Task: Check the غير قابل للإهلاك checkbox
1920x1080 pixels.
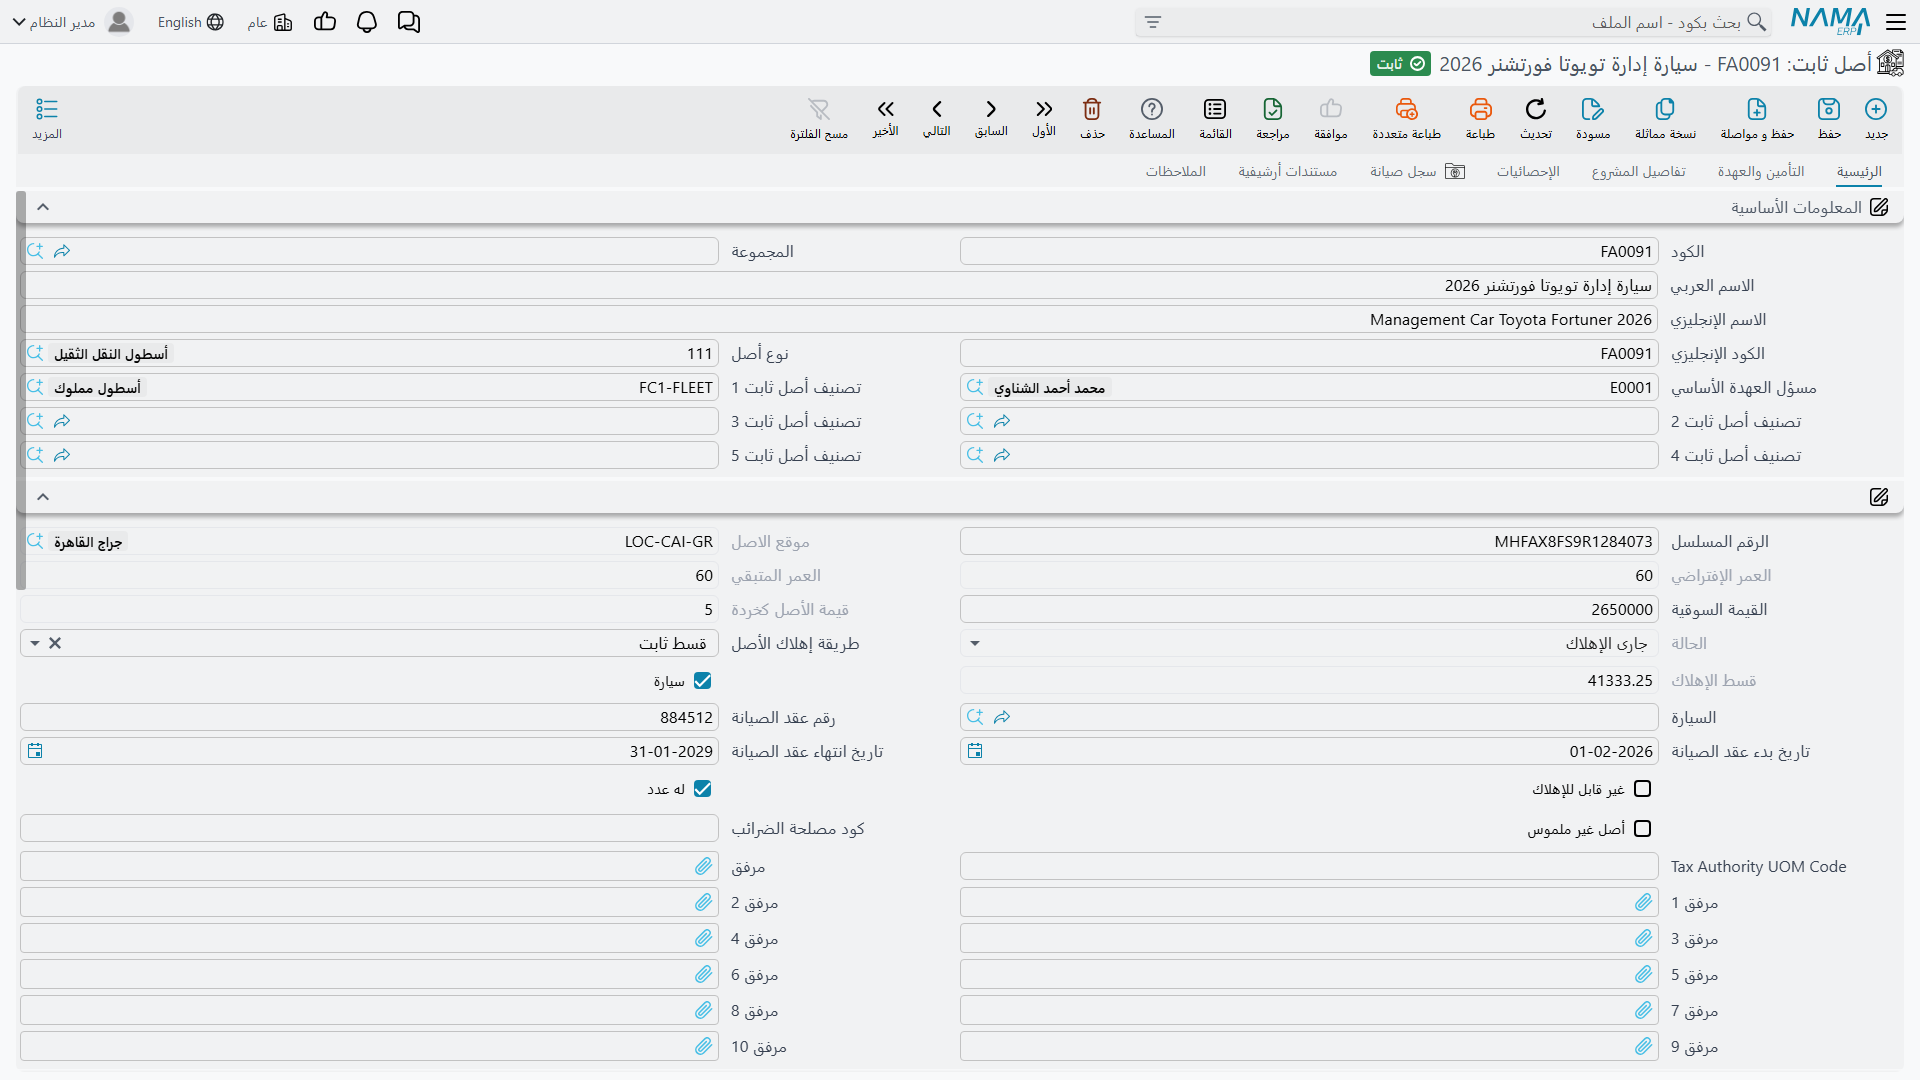Action: click(1642, 789)
